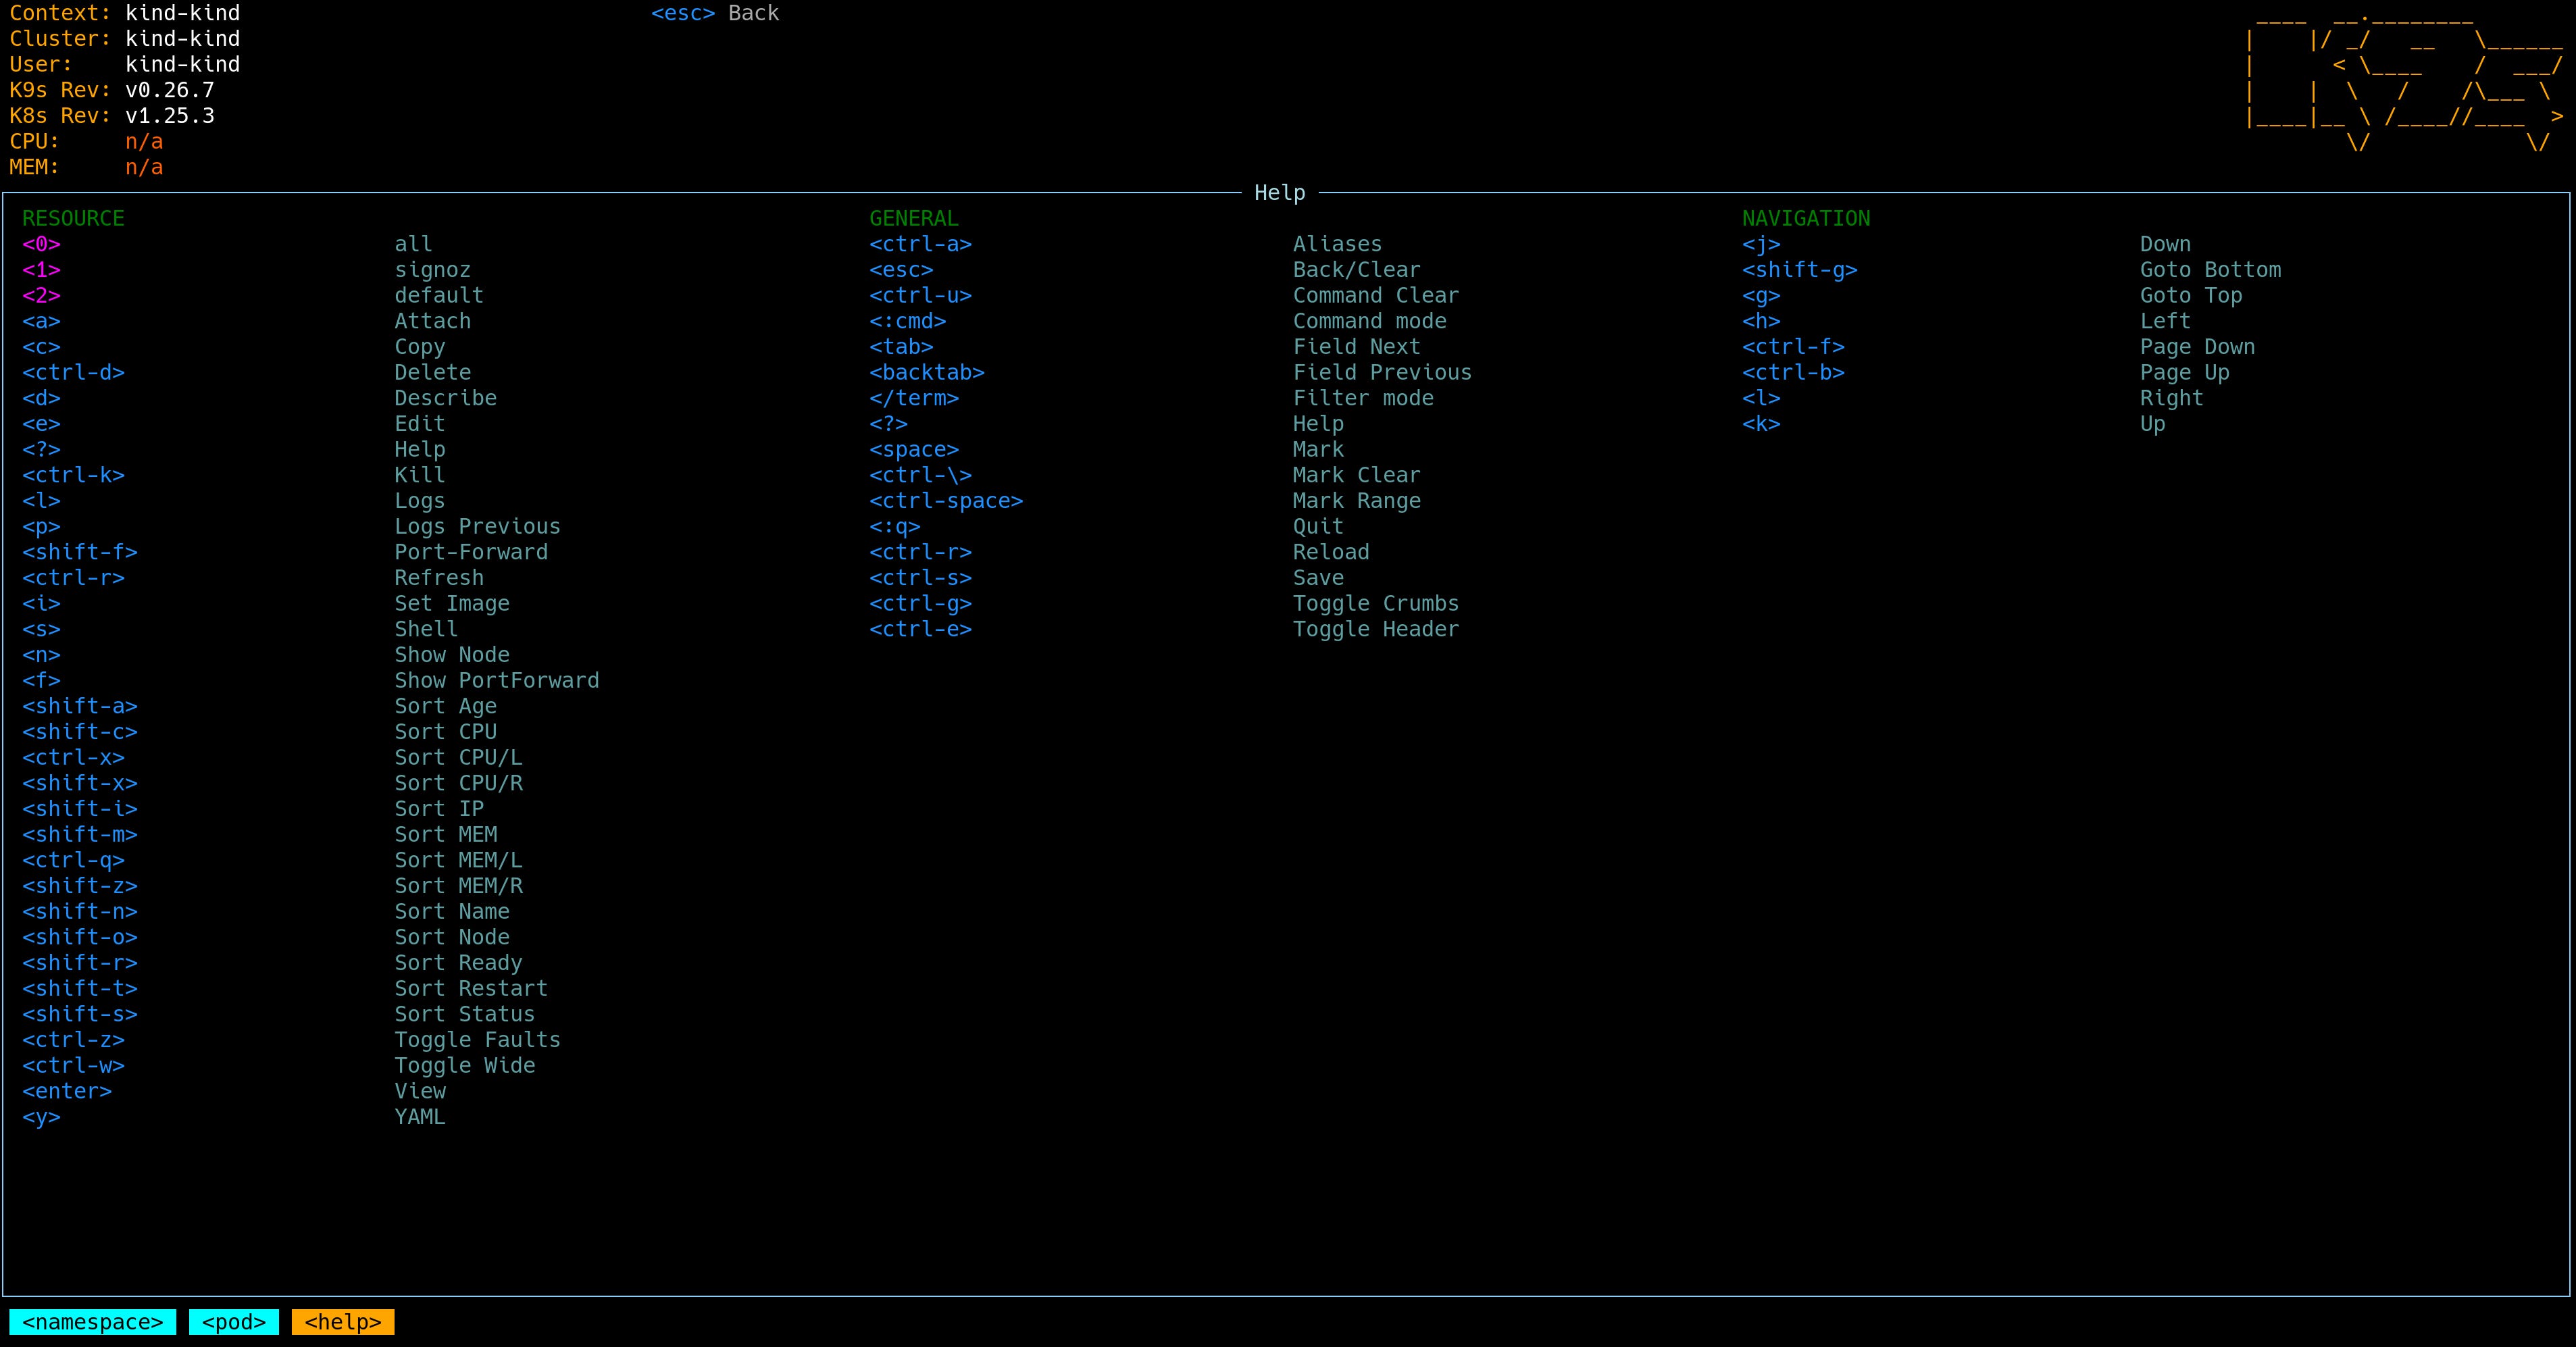2576x1347 pixels.
Task: Click the 'Edit' action label
Action: coord(420,424)
